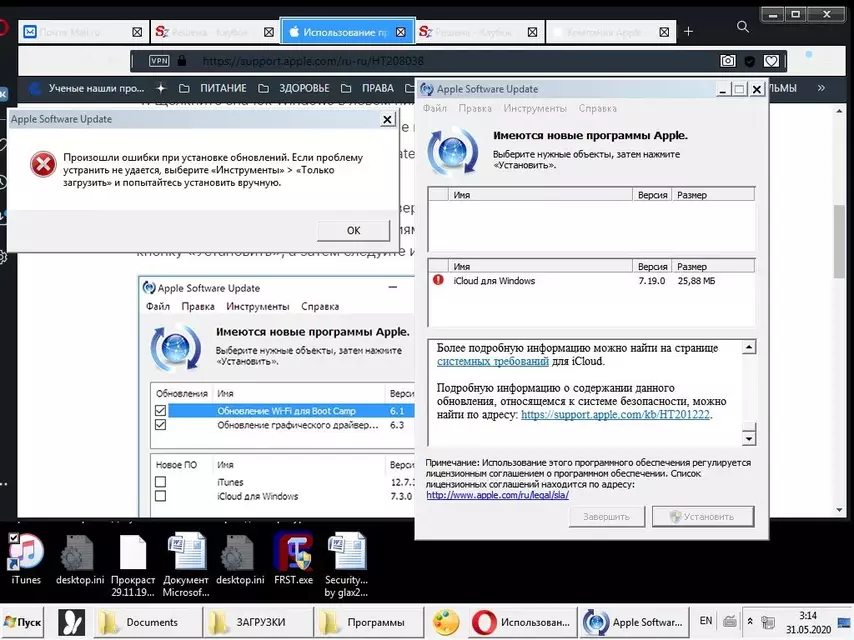Open a new browser tab with plus
Viewport: 854px width, 640px height.
[688, 32]
